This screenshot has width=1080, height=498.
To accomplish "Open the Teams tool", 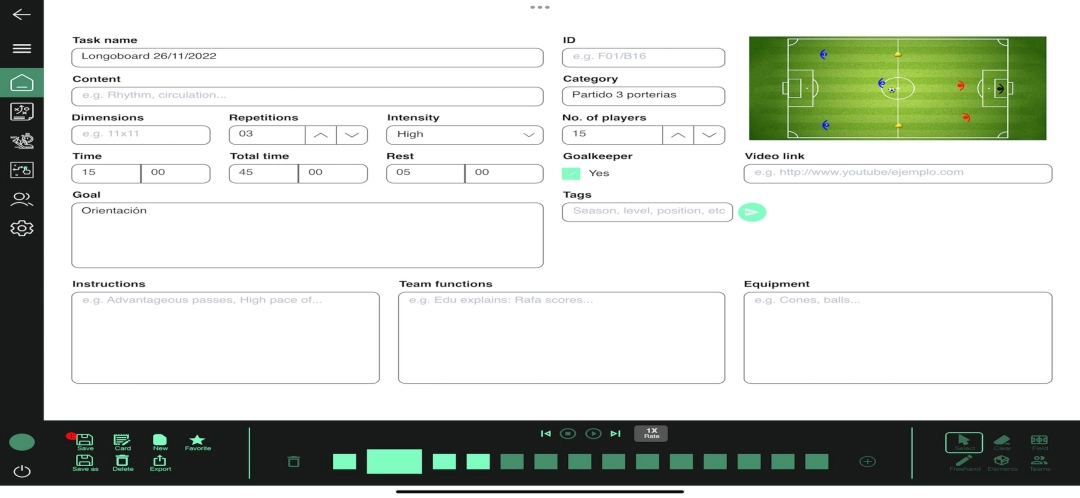I will 1039,461.
